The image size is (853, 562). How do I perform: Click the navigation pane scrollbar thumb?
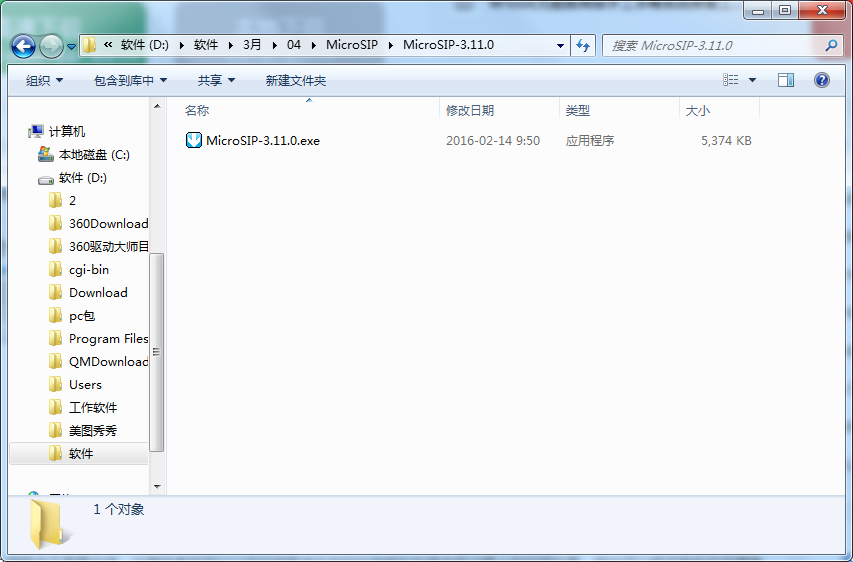pos(157,352)
